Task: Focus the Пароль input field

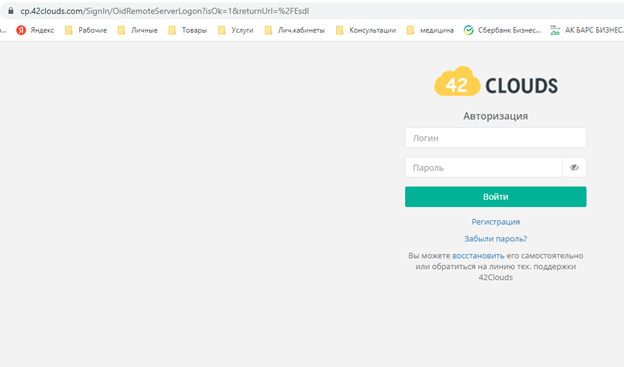Action: [484, 168]
